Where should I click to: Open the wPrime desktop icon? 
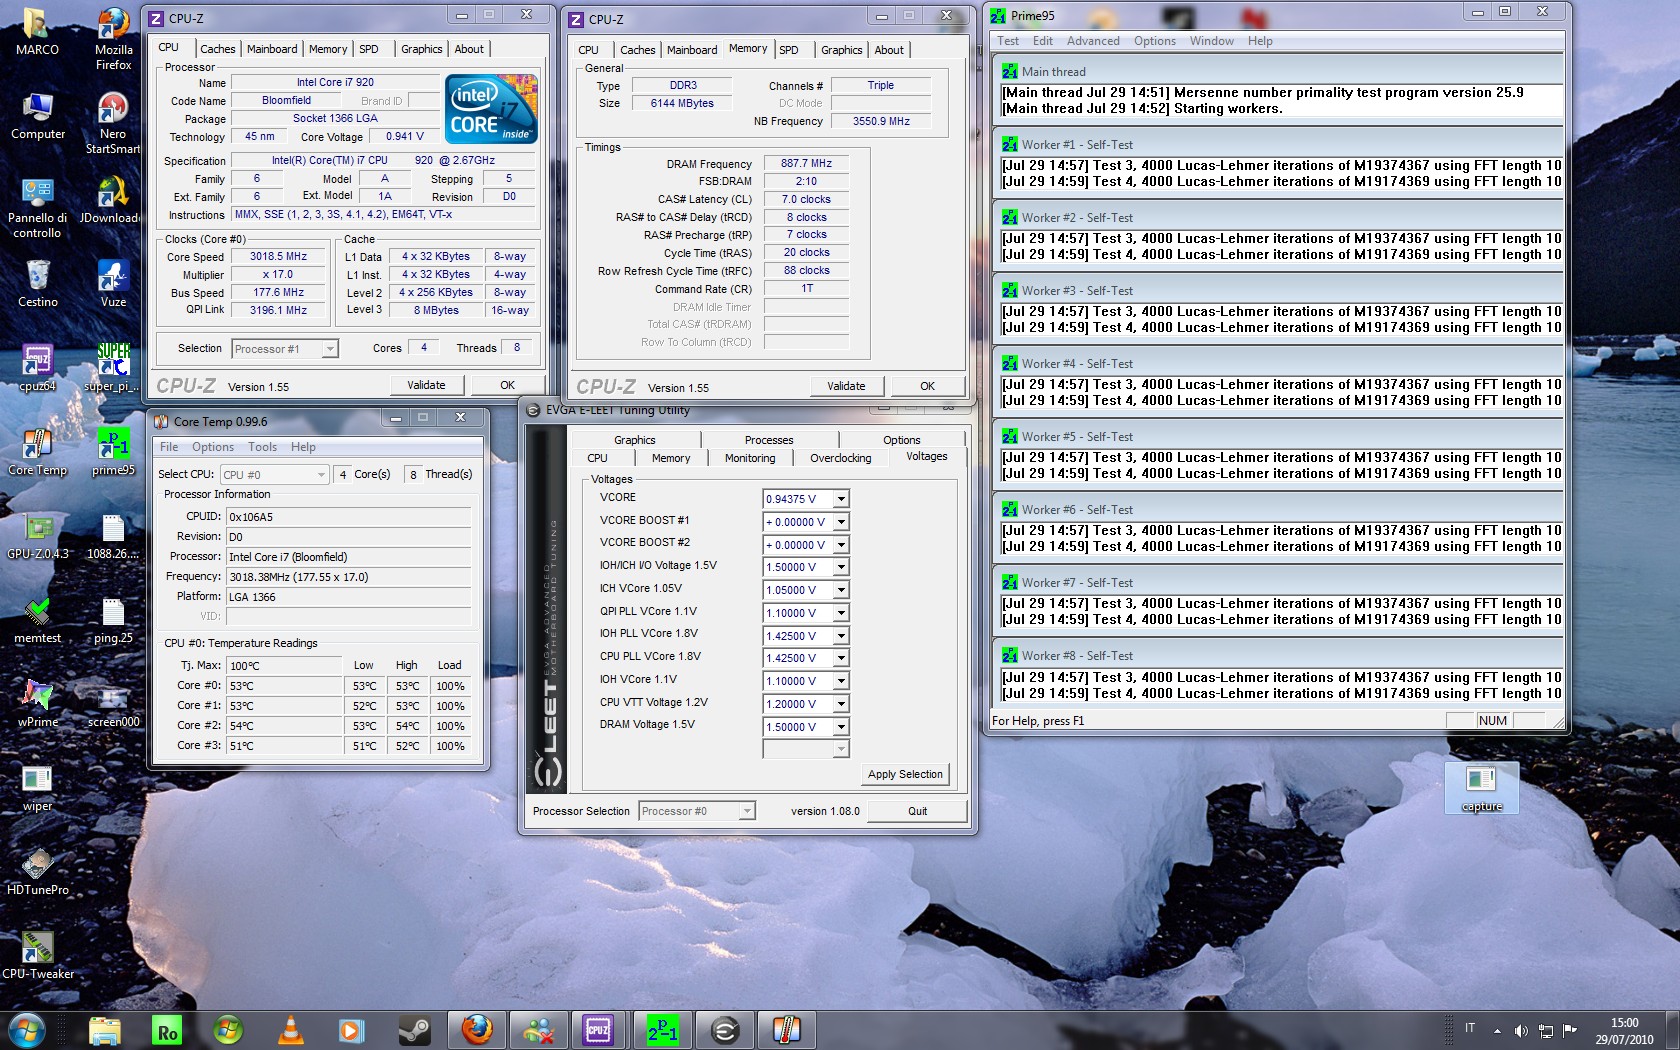click(x=37, y=704)
